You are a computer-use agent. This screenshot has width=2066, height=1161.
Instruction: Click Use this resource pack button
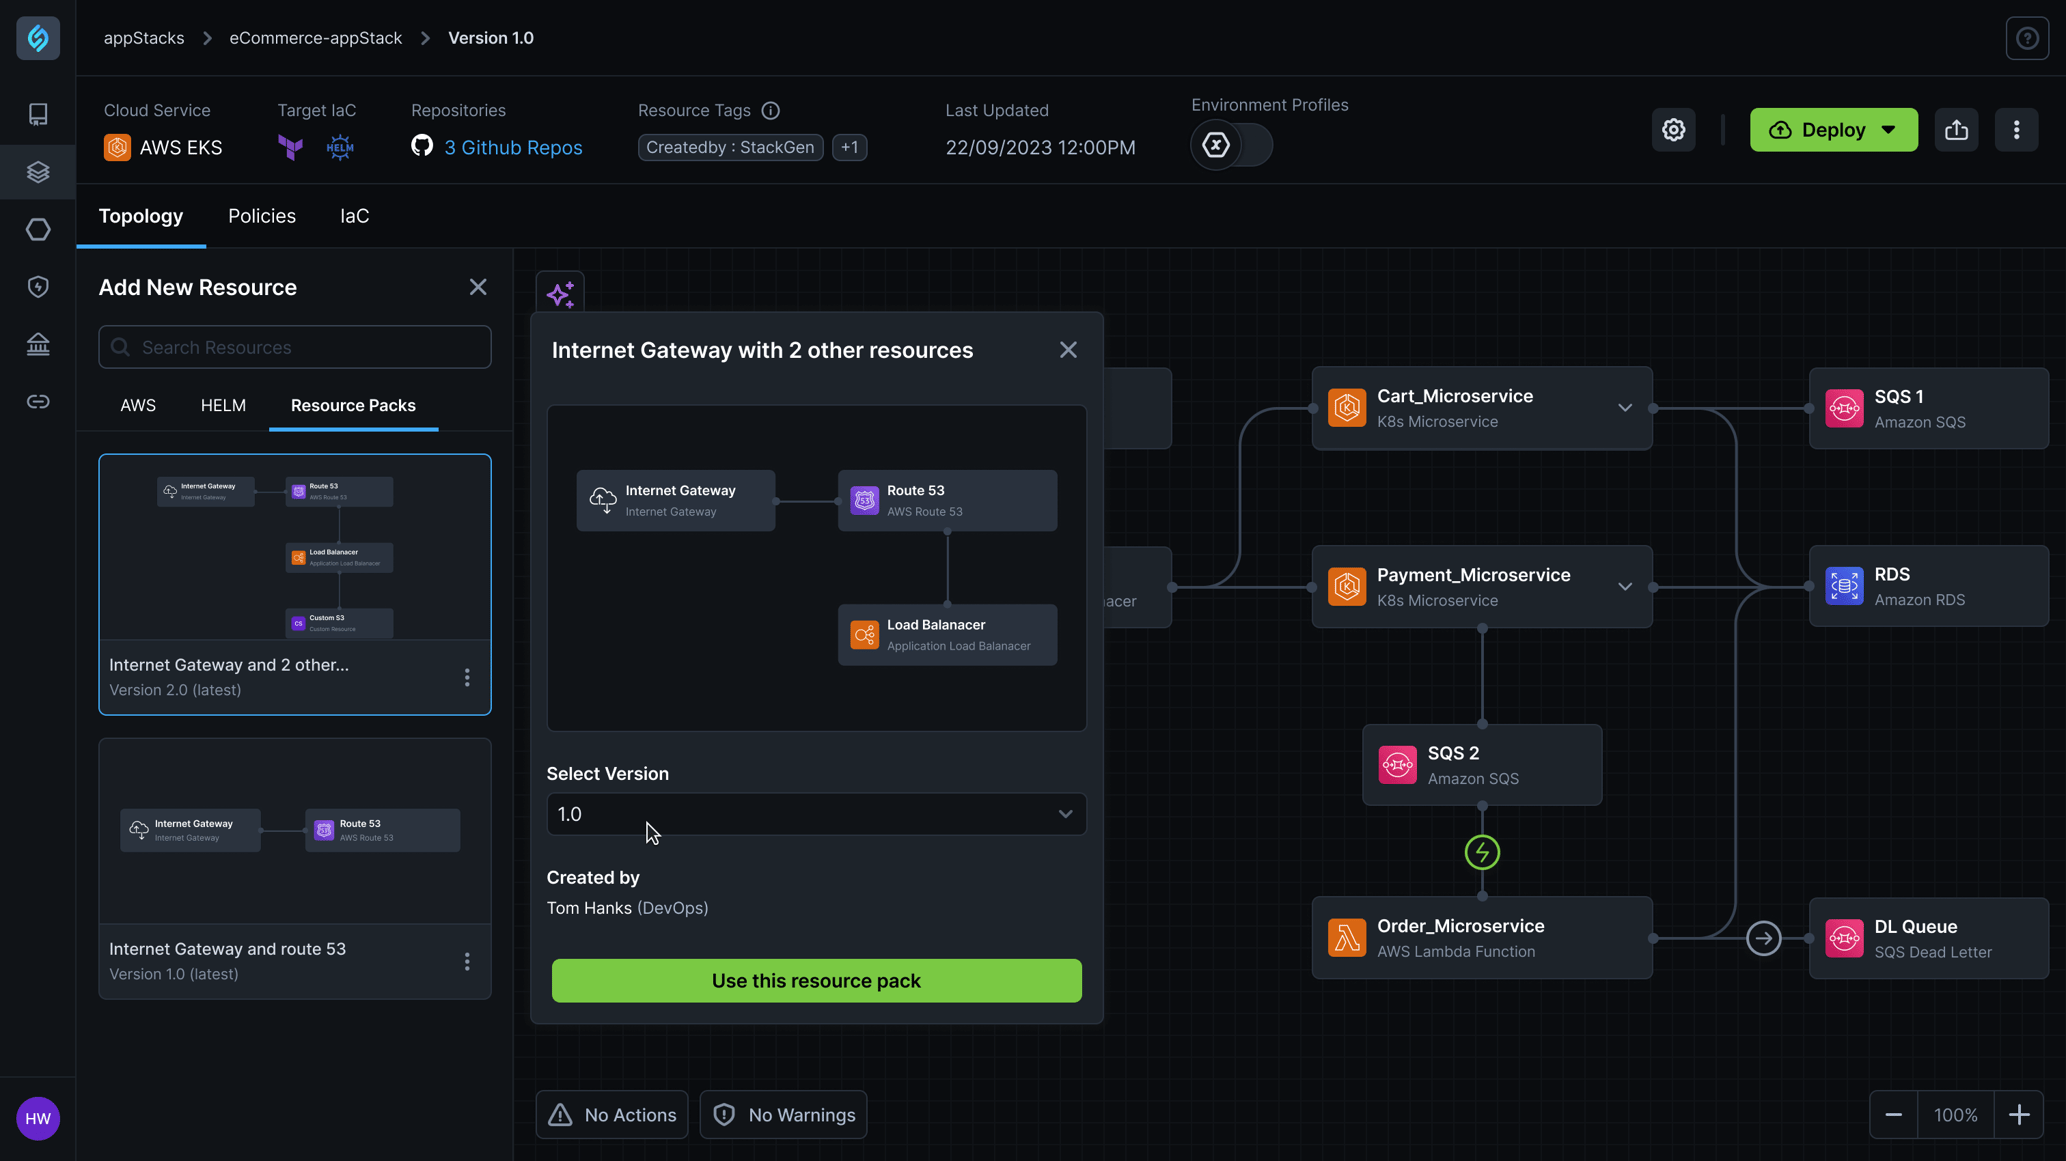(x=816, y=981)
